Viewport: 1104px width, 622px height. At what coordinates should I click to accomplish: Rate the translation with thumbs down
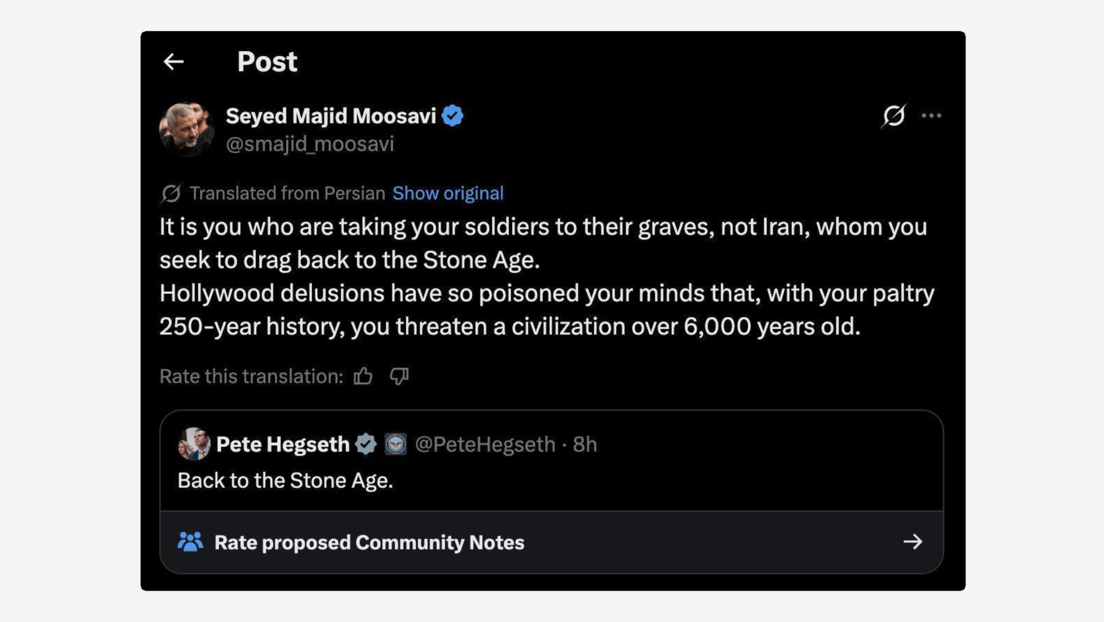coord(399,376)
